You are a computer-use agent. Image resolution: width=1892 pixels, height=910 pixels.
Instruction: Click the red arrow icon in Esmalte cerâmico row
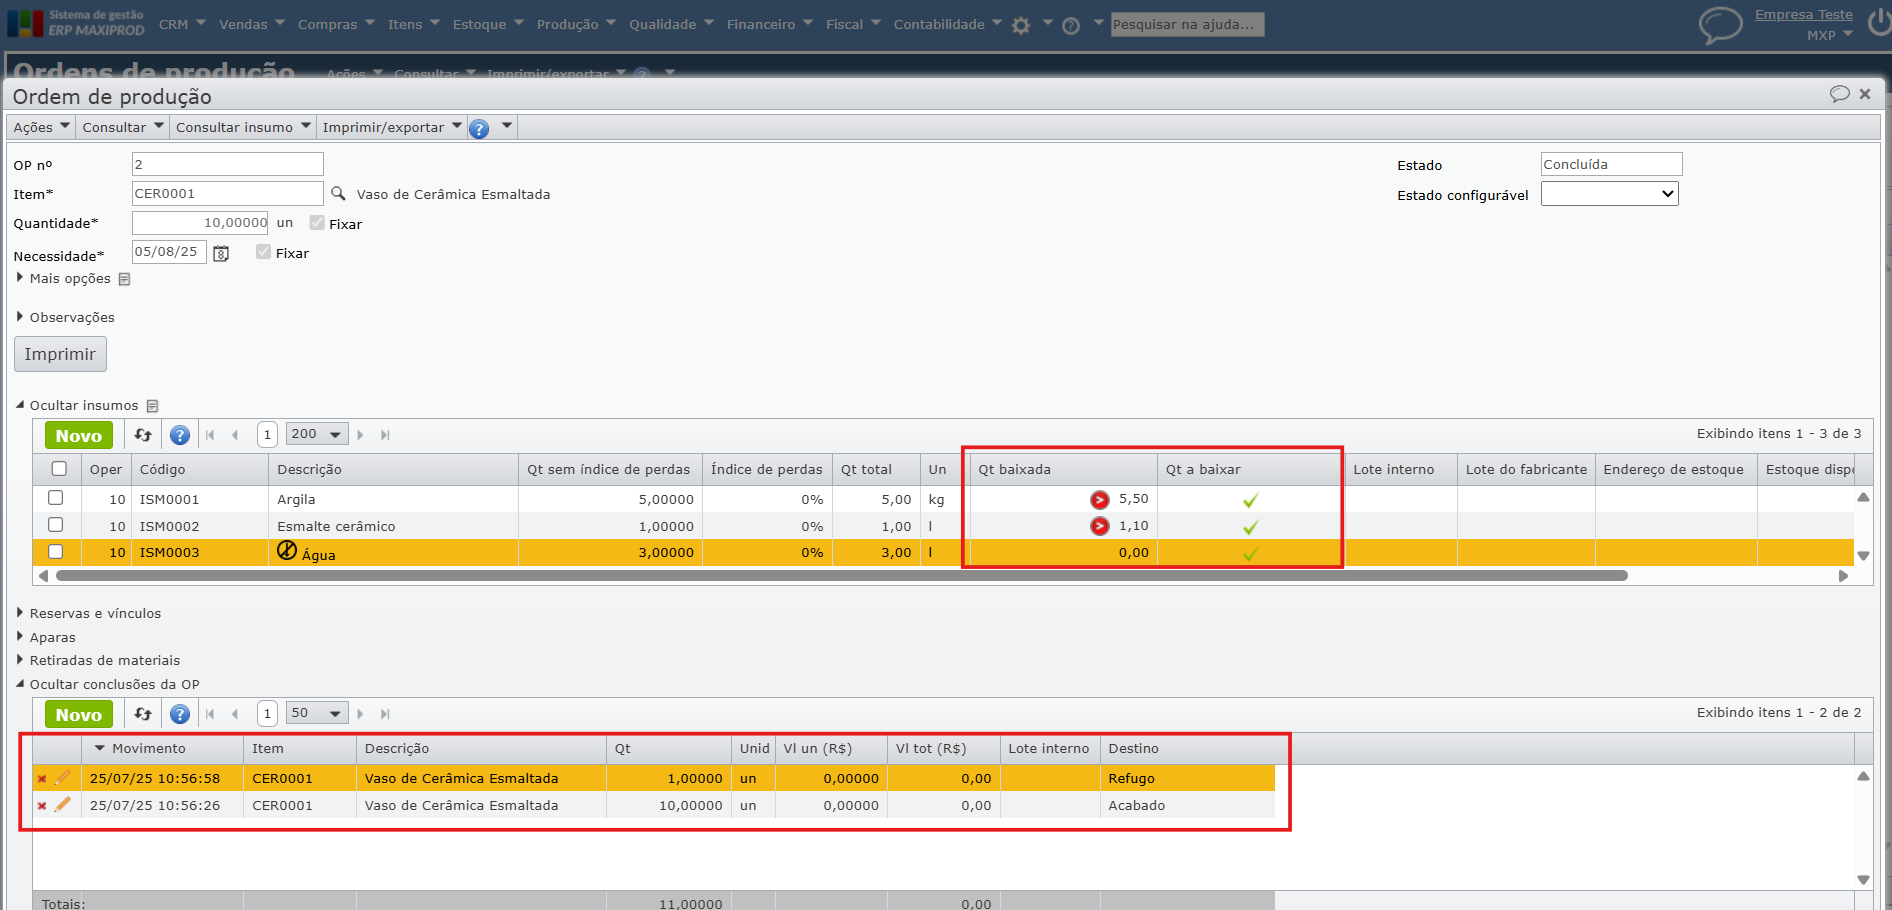1100,526
